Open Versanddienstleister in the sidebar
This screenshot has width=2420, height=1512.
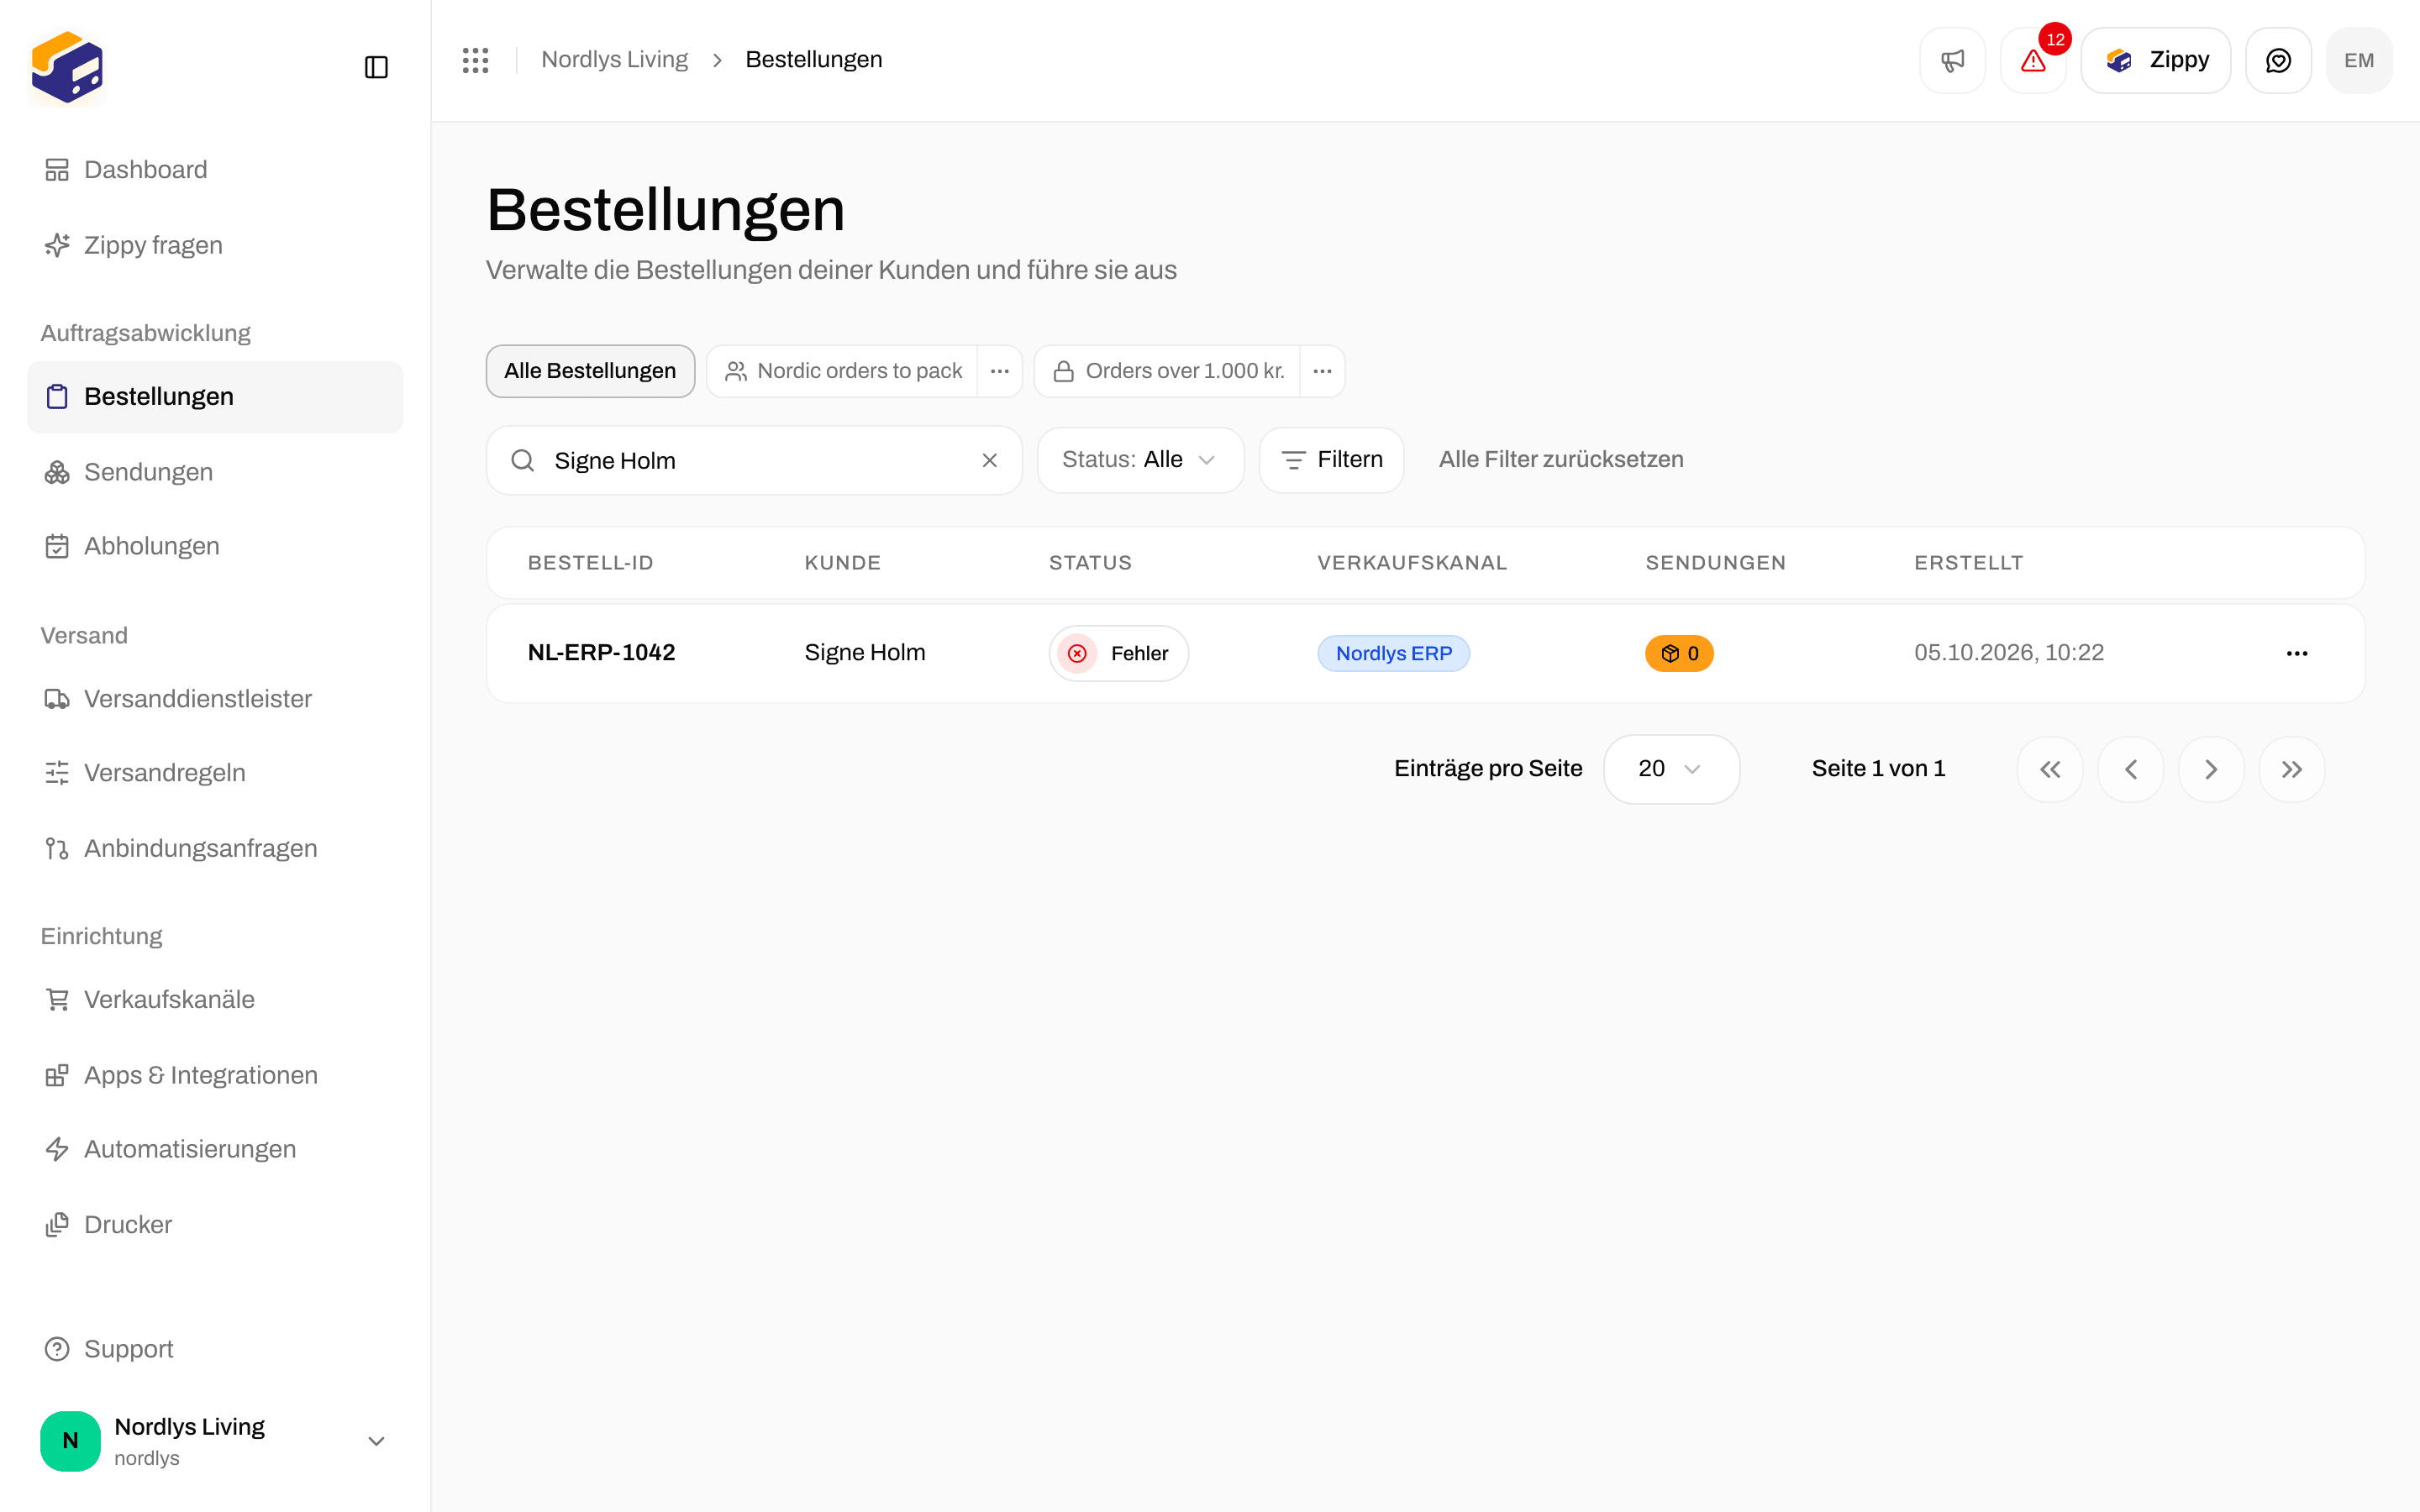[x=214, y=699]
